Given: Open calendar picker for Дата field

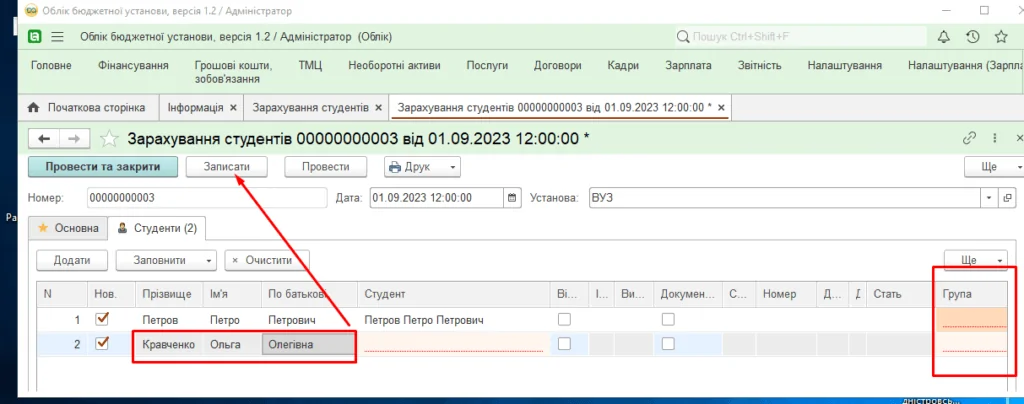Looking at the screenshot, I should [x=512, y=198].
